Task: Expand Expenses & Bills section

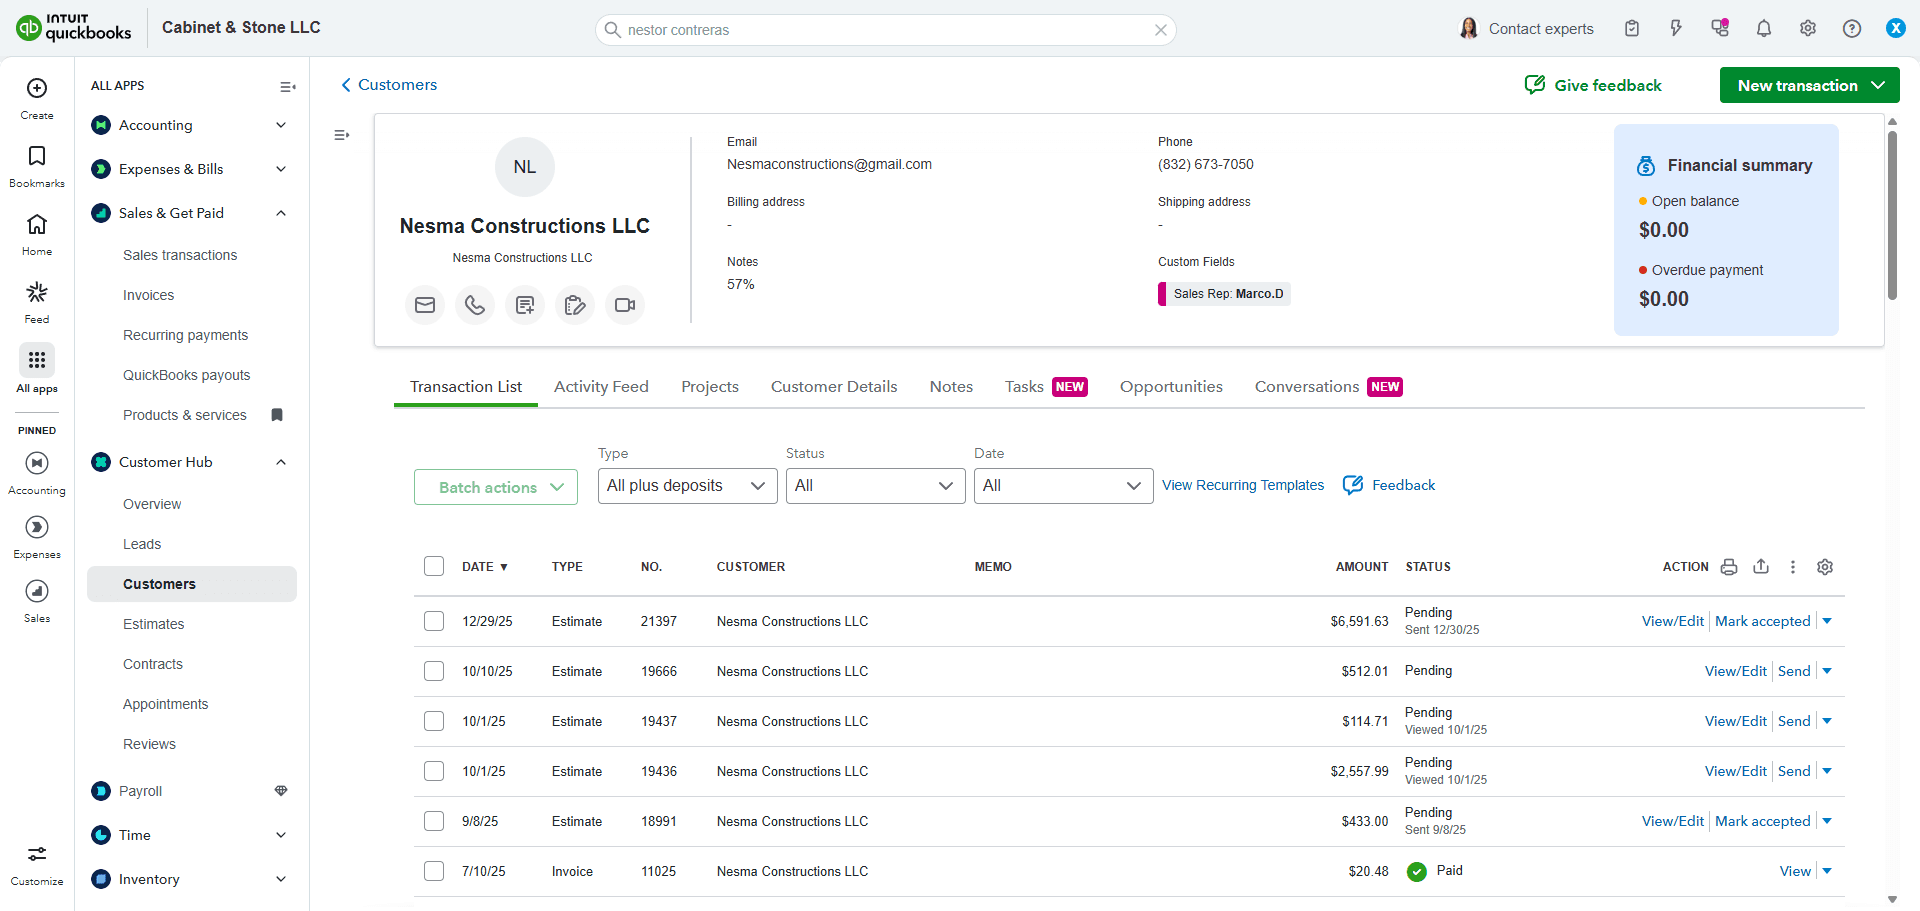Action: [x=281, y=169]
